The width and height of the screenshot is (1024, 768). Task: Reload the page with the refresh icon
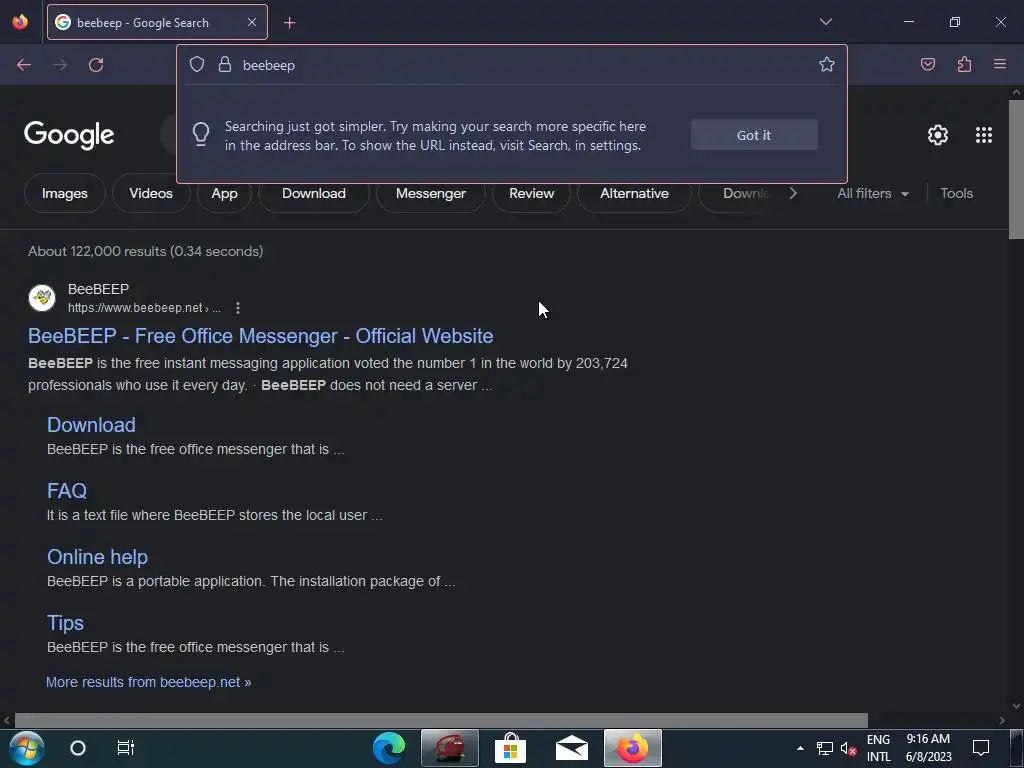pyautogui.click(x=96, y=65)
